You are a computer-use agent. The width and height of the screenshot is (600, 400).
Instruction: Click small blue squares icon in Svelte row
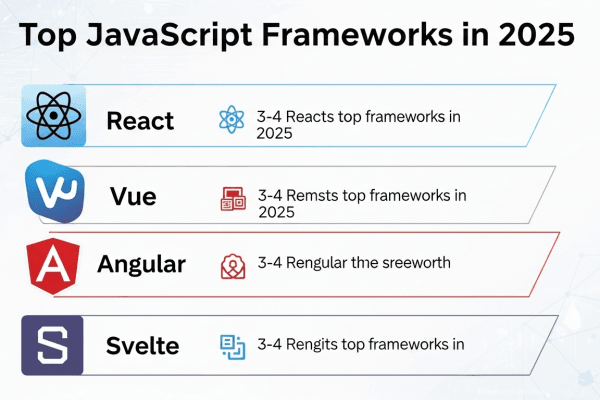click(x=232, y=346)
